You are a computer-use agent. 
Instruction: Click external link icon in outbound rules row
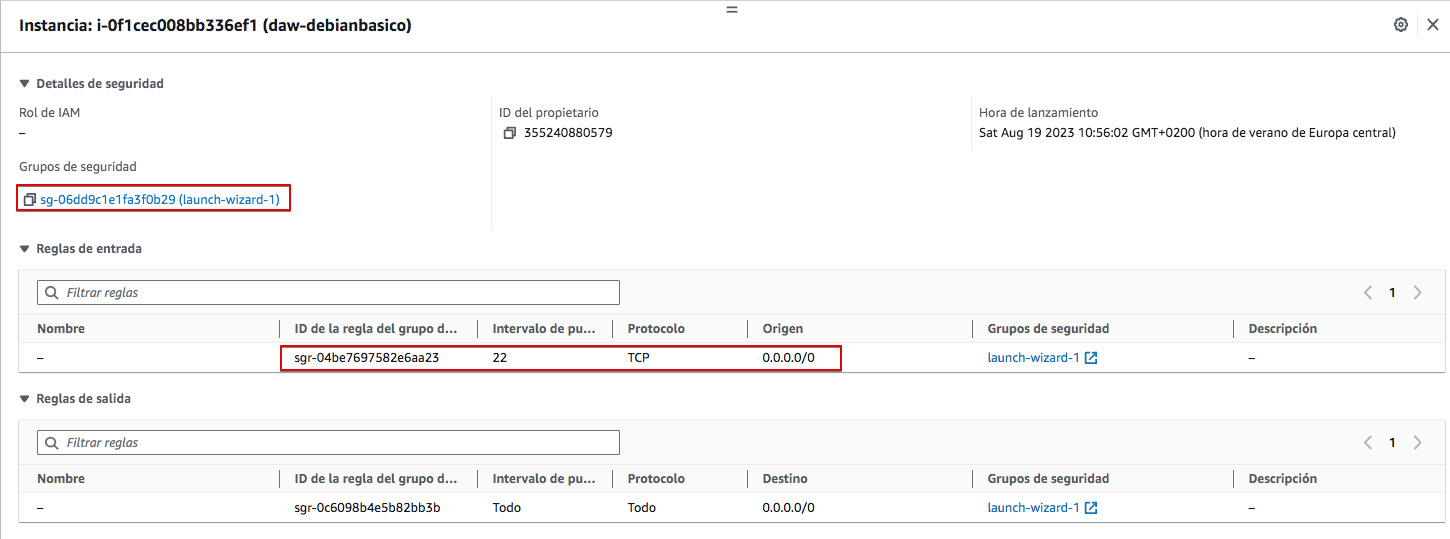pos(1091,508)
